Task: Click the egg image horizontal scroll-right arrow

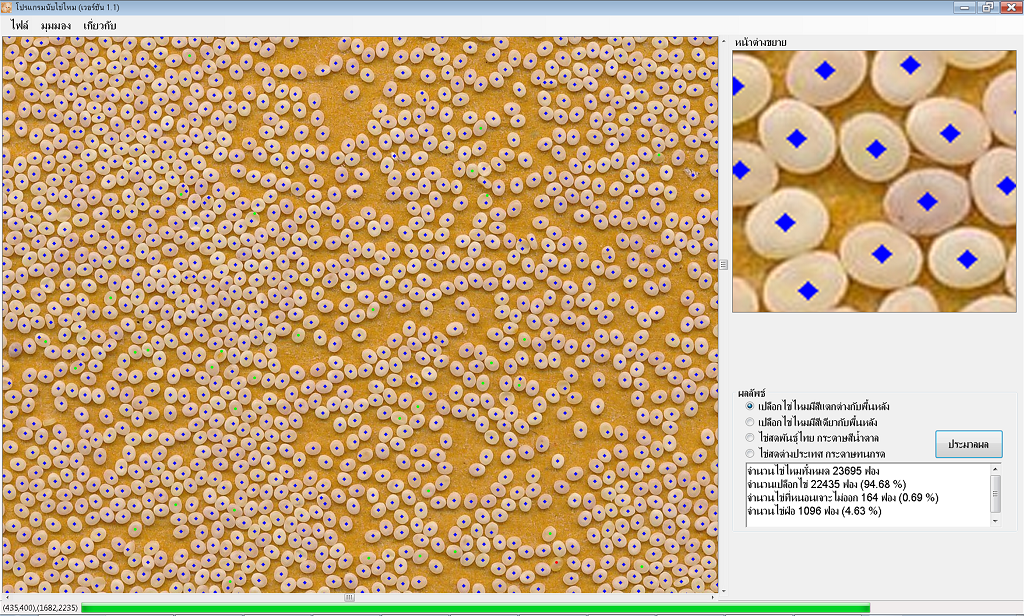Action: [x=712, y=597]
